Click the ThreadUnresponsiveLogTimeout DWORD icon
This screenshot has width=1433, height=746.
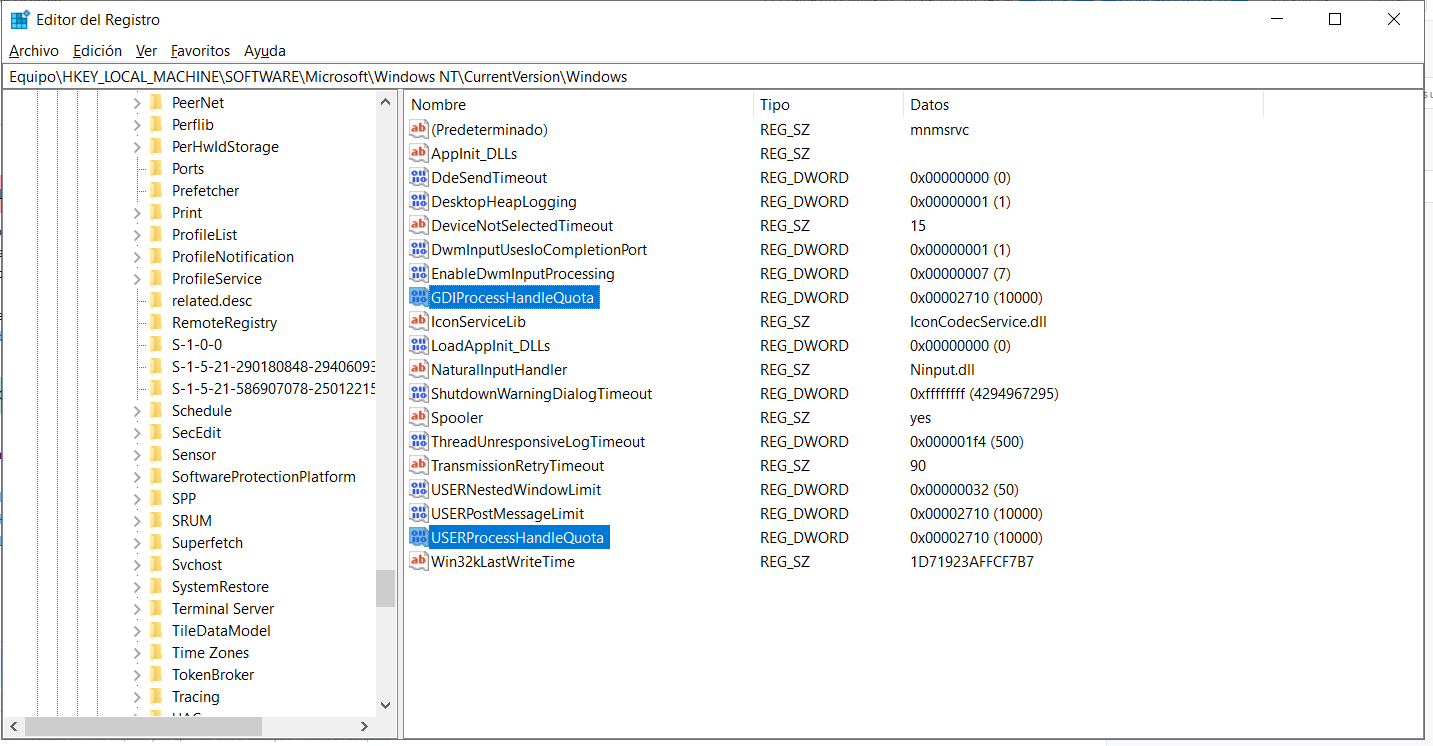point(419,441)
